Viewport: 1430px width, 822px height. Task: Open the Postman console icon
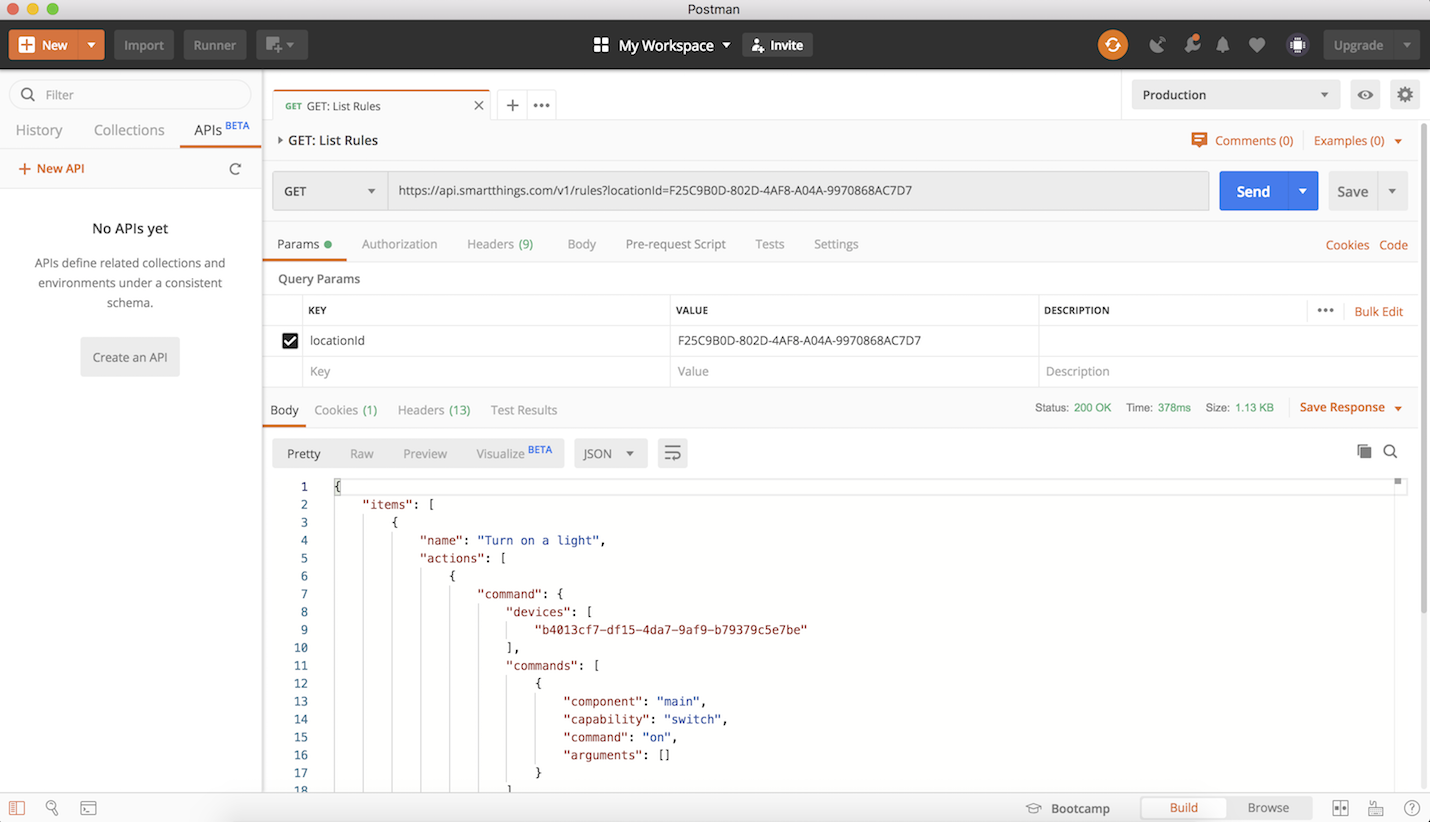pos(88,808)
